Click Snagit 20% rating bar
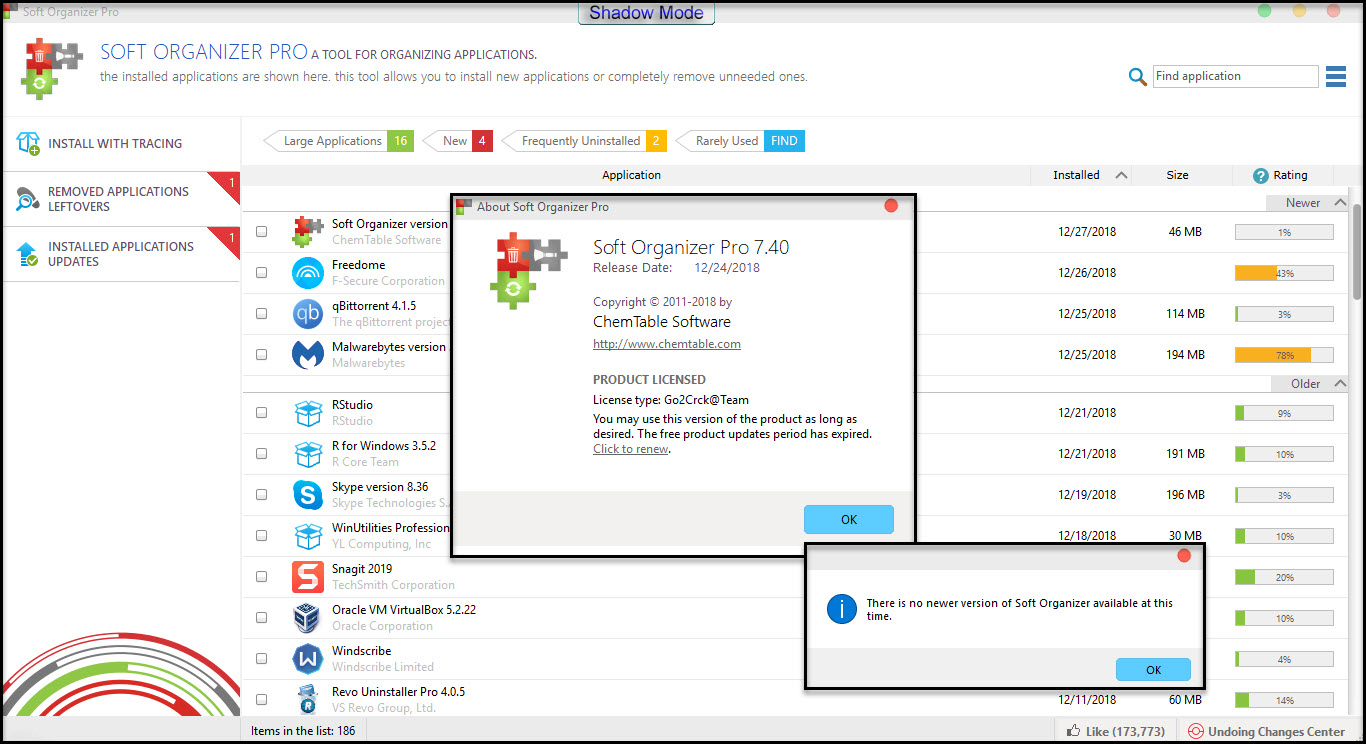Image resolution: width=1366 pixels, height=744 pixels. pyautogui.click(x=1284, y=577)
